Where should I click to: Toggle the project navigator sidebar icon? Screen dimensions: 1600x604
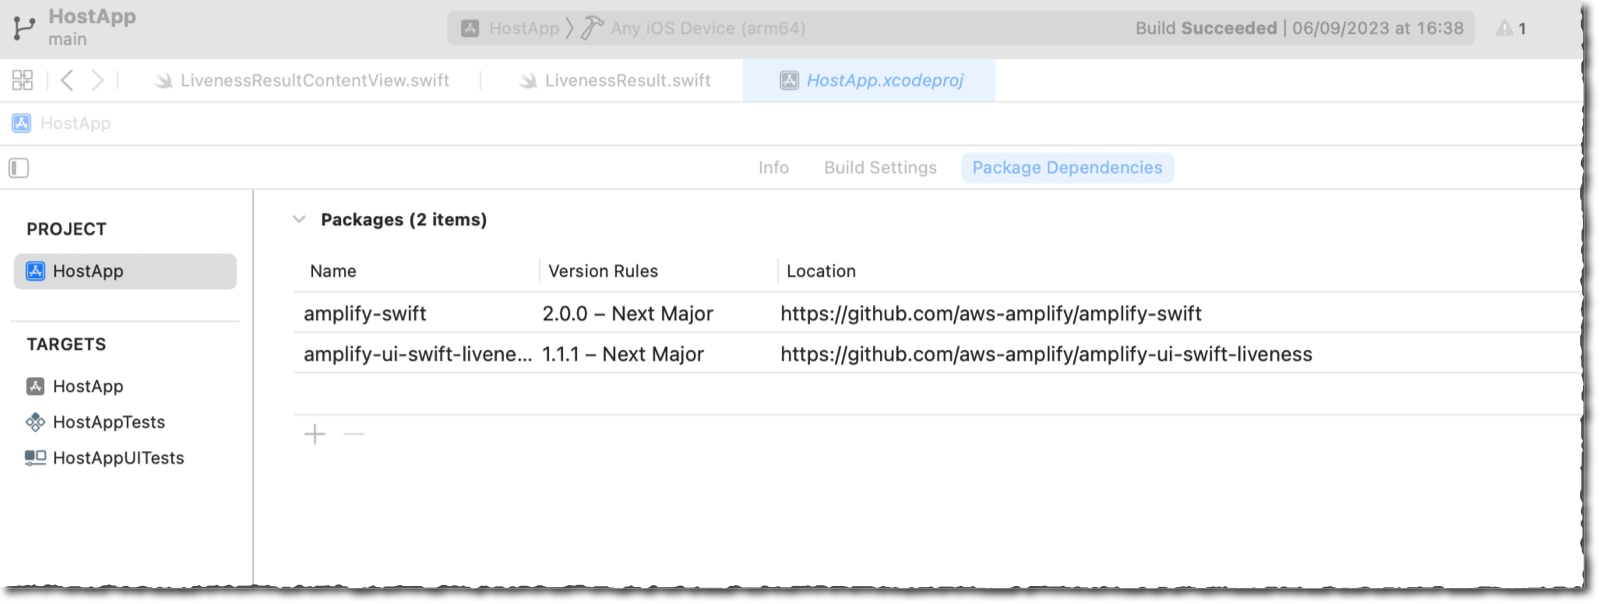(19, 168)
